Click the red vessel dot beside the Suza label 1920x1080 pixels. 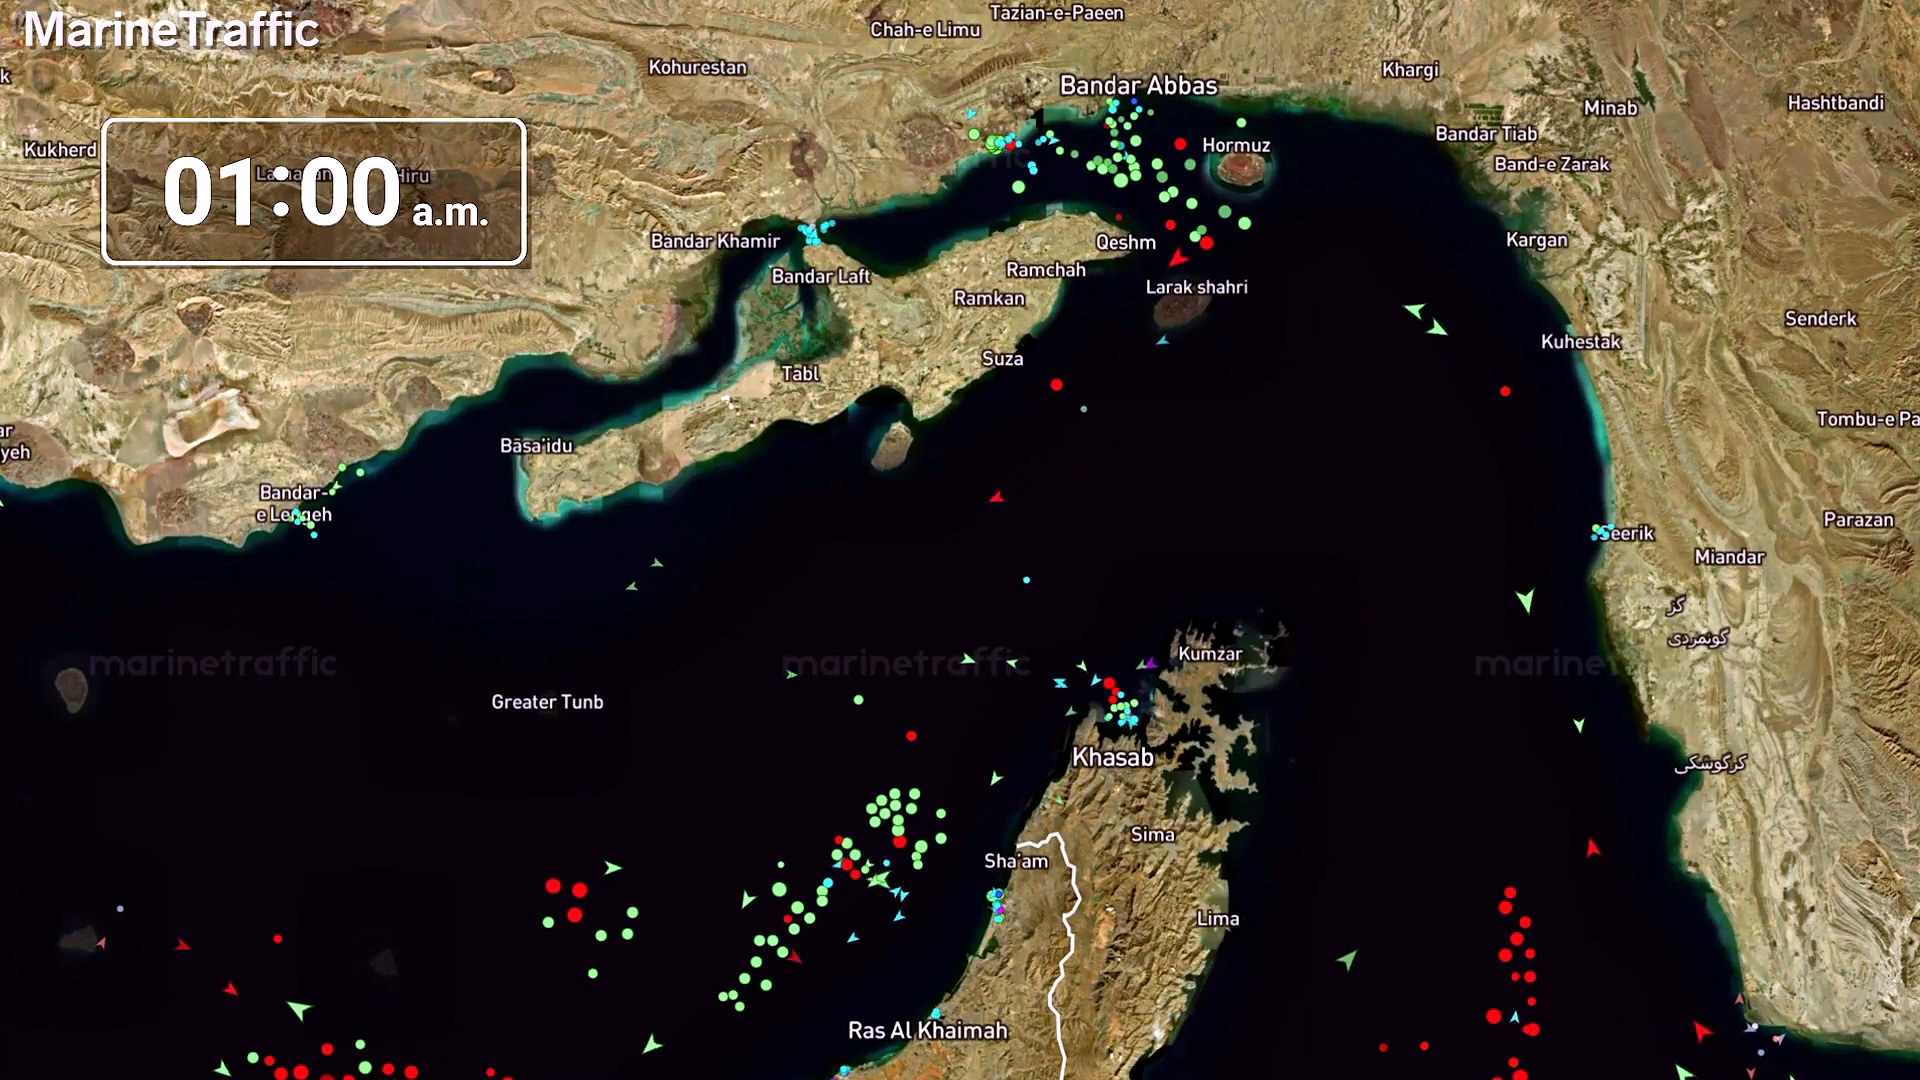coord(1057,385)
